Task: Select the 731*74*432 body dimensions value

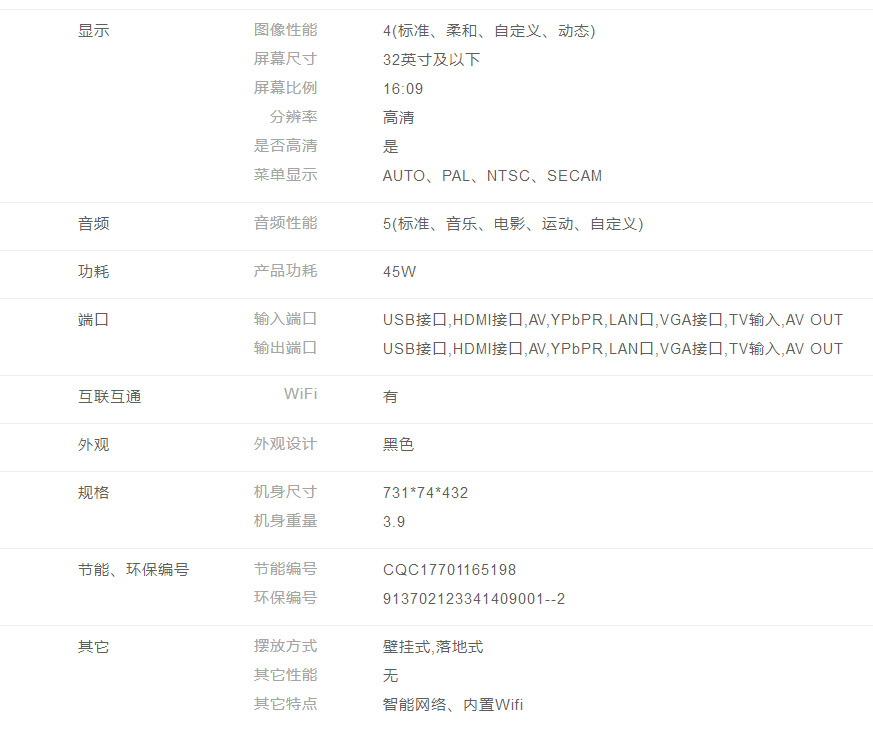Action: pyautogui.click(x=425, y=493)
